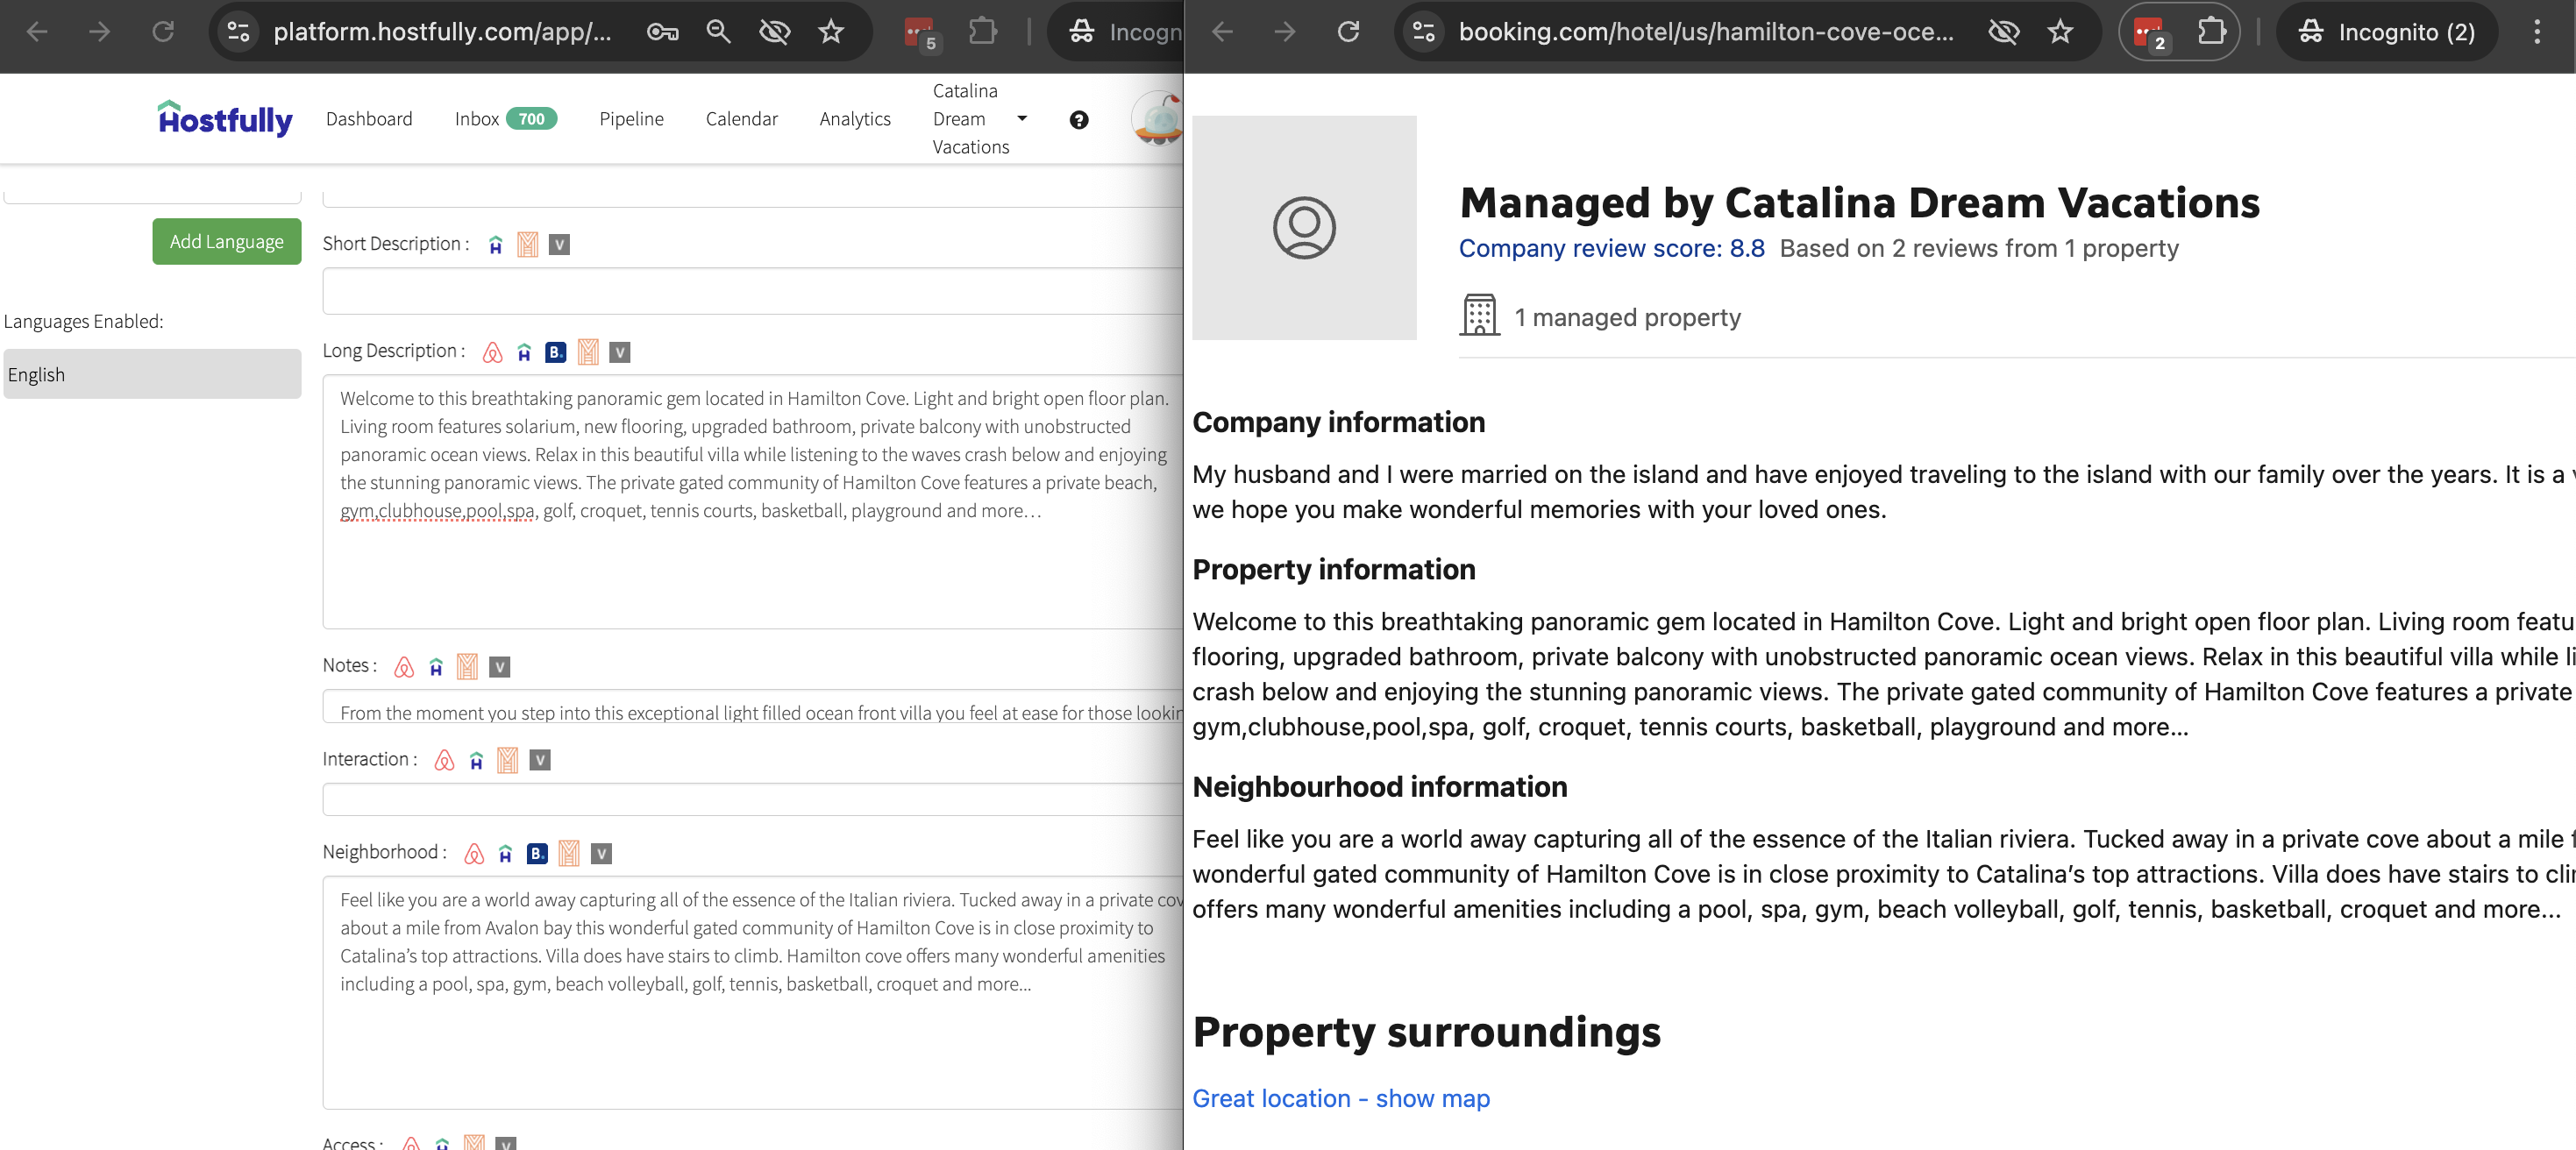Click the Short Description input field
This screenshot has height=1150, width=2576.
[752, 291]
